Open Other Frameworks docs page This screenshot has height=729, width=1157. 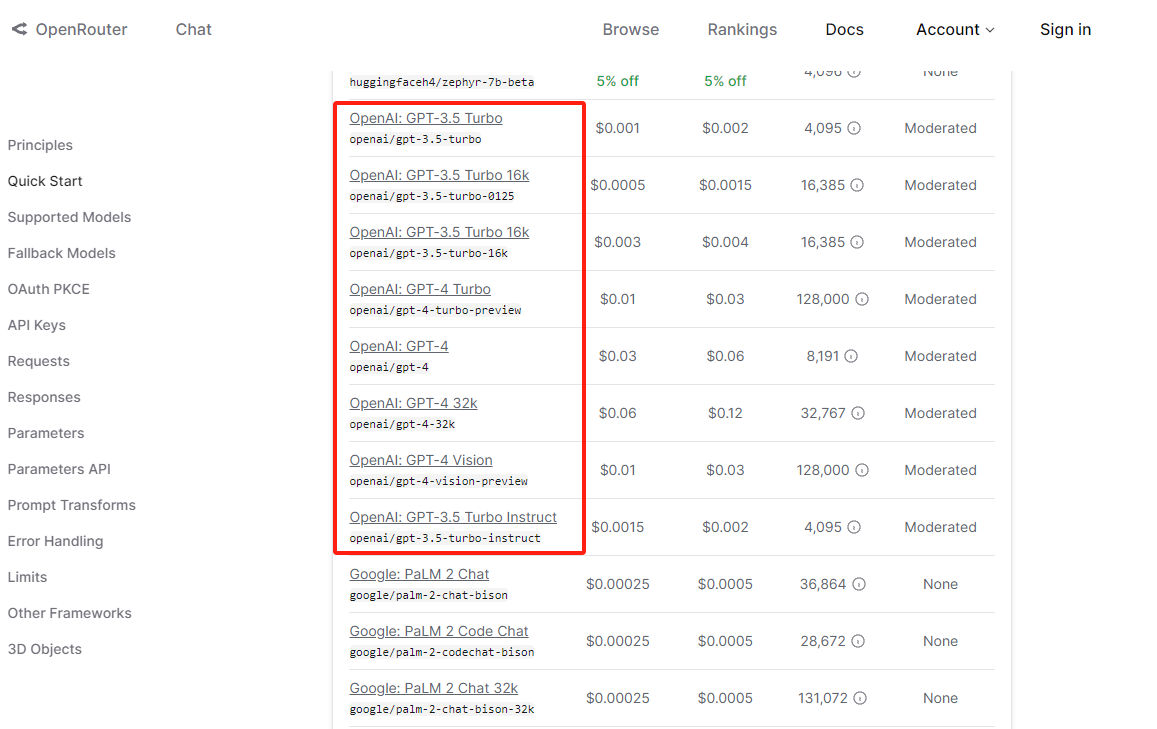69,613
